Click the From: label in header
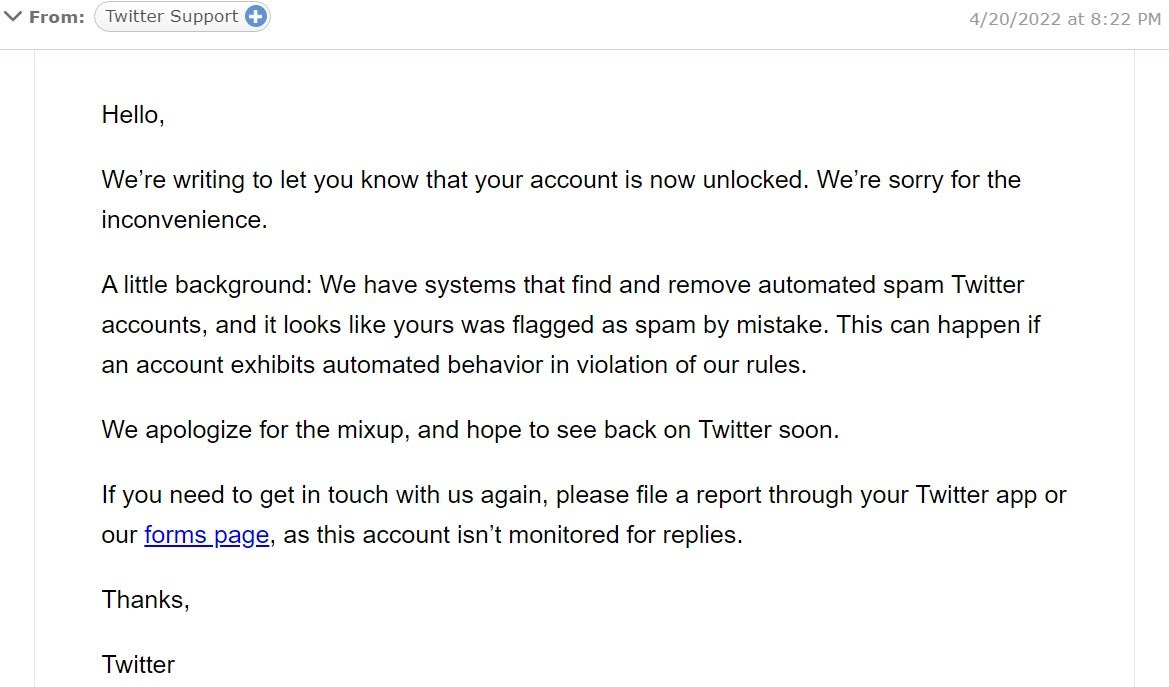 point(57,18)
